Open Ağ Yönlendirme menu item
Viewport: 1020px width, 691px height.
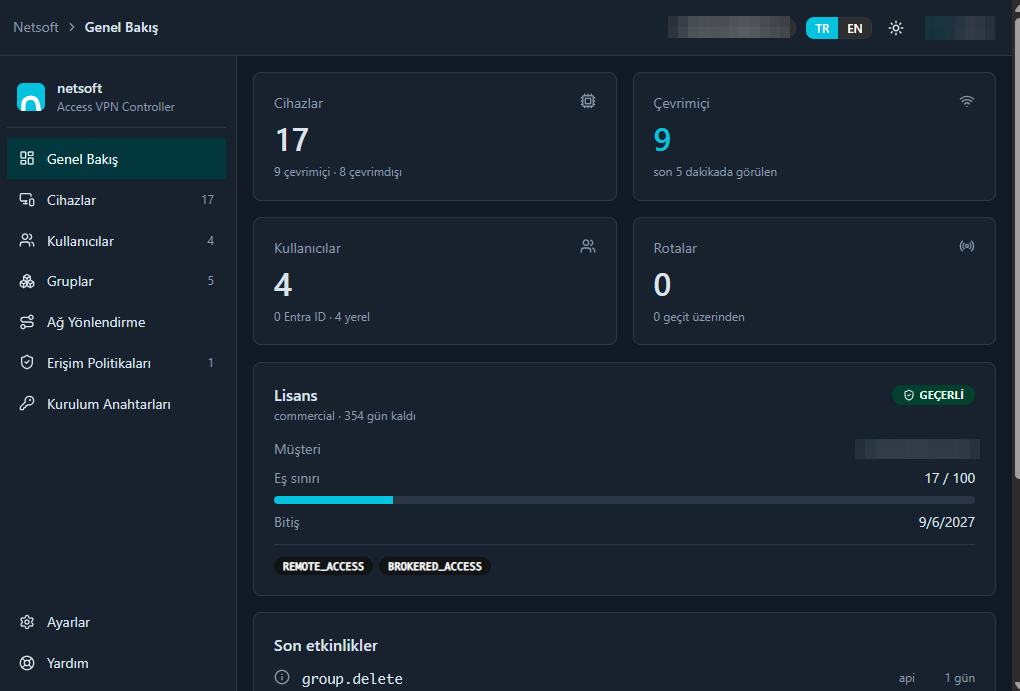click(x=116, y=322)
